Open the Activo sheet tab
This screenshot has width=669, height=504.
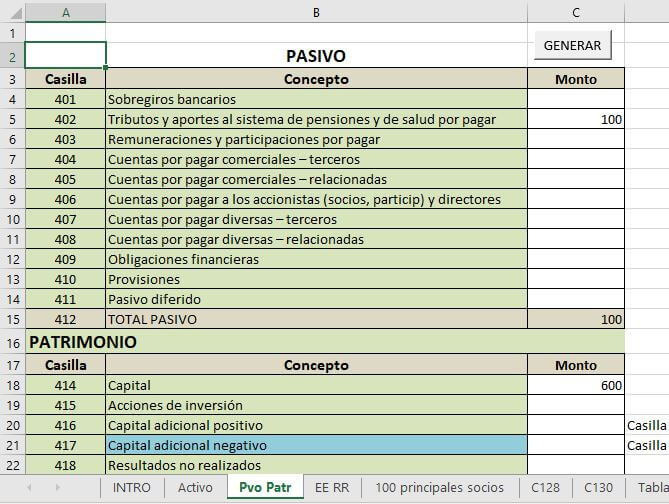(x=195, y=488)
